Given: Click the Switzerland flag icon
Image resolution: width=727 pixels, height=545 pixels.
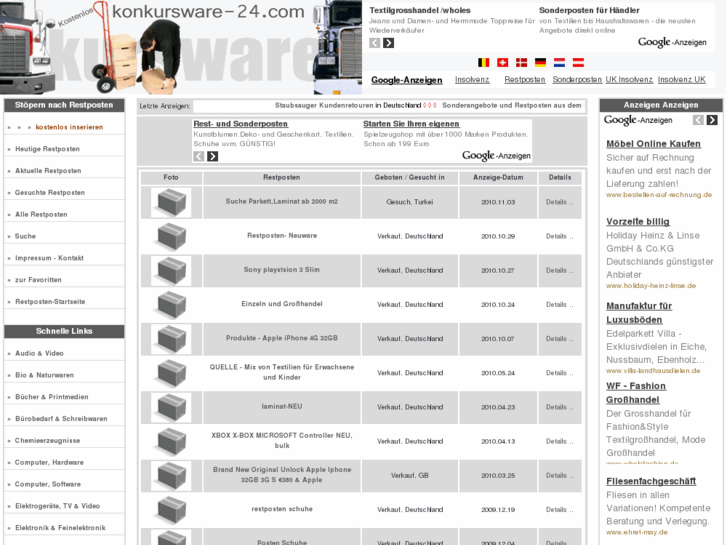Looking at the screenshot, I should [x=503, y=62].
